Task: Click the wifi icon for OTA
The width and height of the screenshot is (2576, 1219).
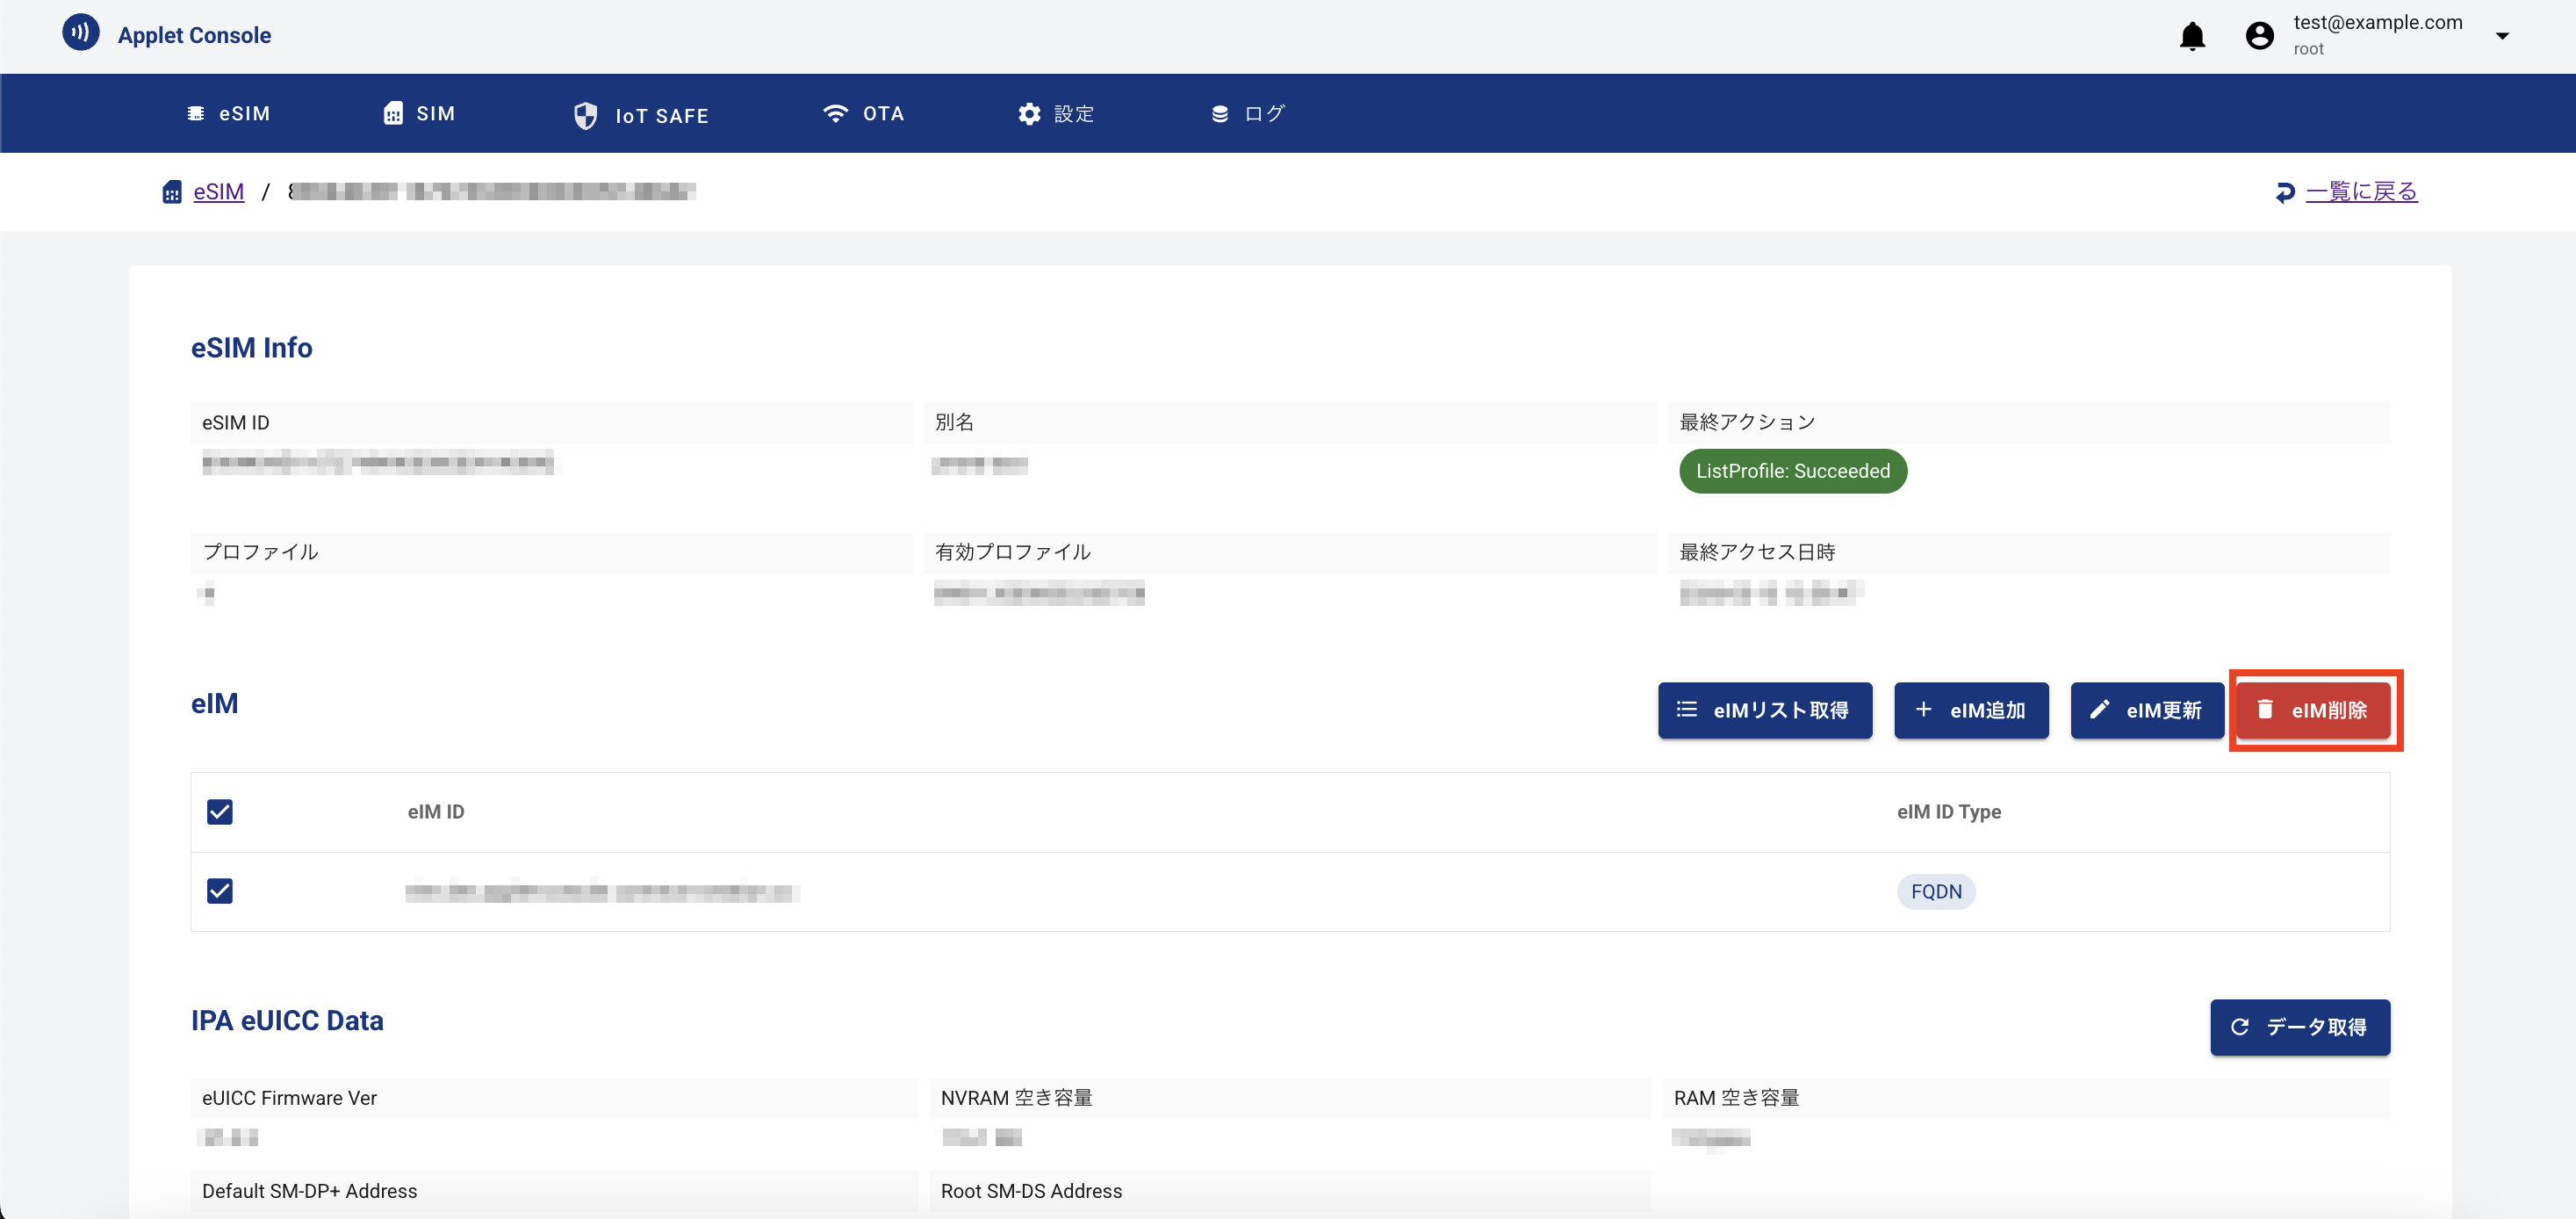Action: pyautogui.click(x=834, y=113)
